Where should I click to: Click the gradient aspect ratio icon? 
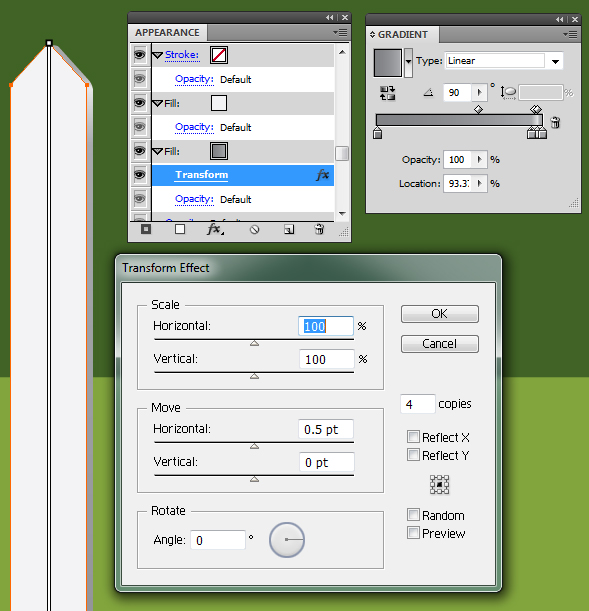click(508, 93)
